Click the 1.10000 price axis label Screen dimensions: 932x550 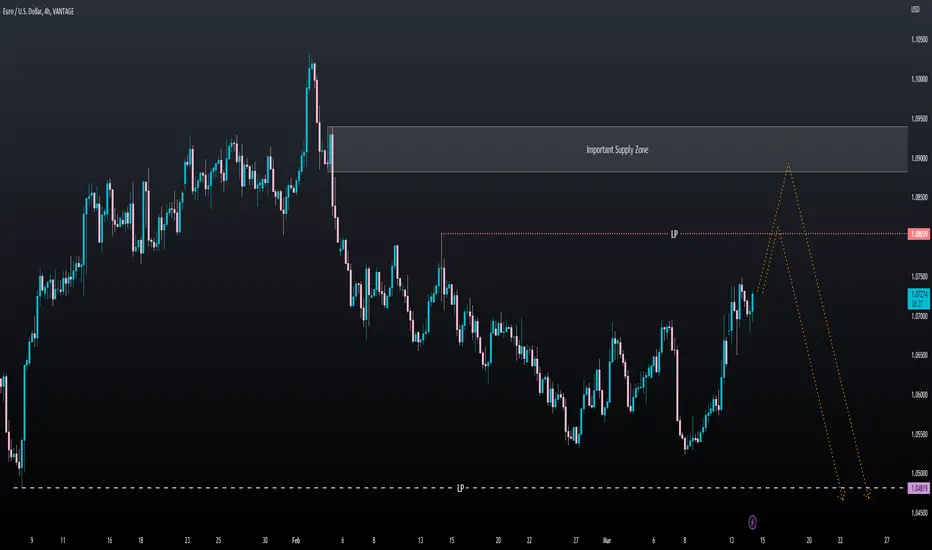click(x=919, y=79)
